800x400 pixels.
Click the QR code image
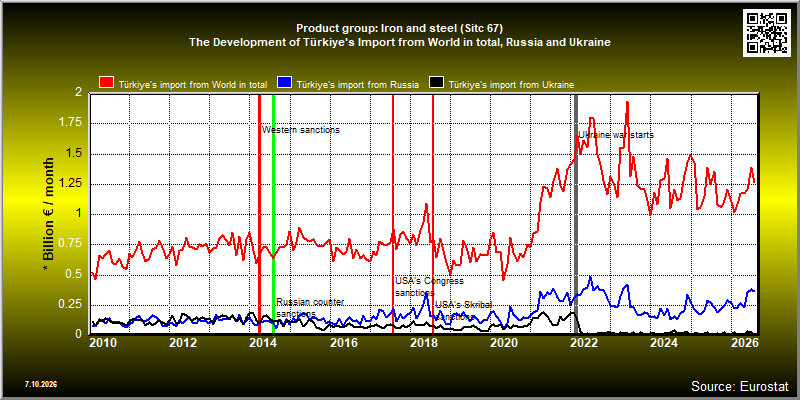click(767, 31)
